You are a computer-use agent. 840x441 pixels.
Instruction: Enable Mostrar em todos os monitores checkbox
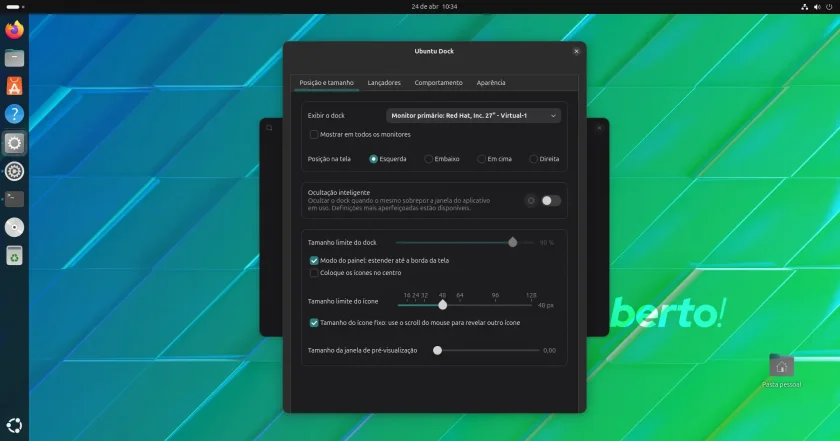pyautogui.click(x=314, y=134)
